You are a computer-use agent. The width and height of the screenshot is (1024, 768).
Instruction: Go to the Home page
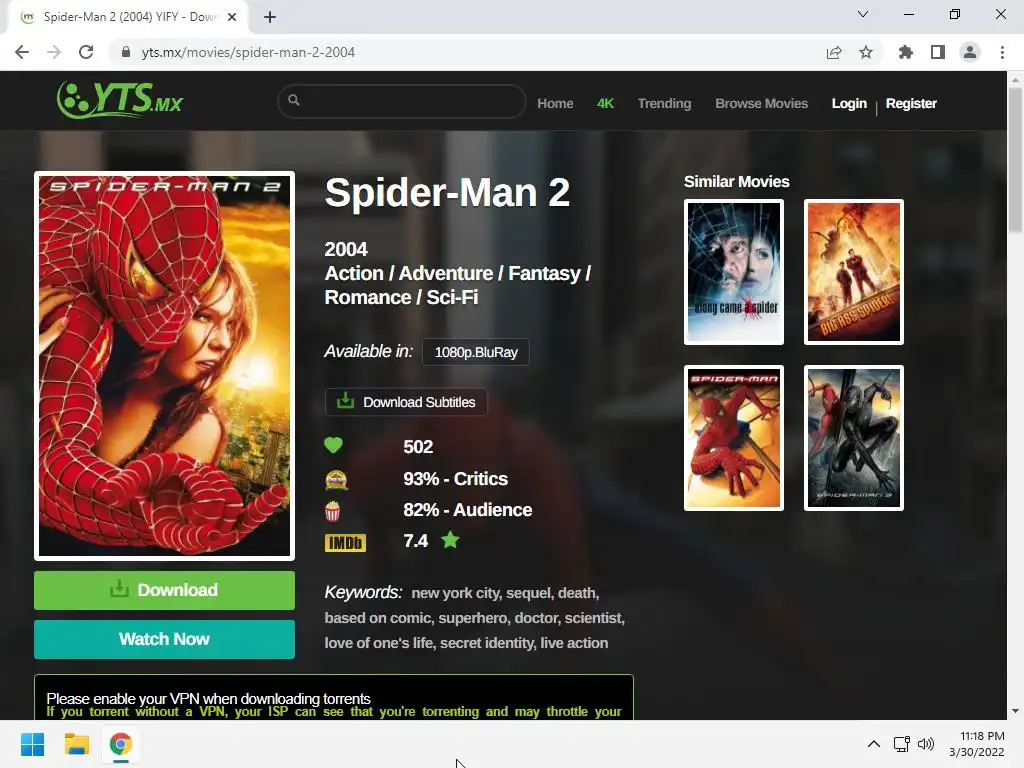click(555, 103)
